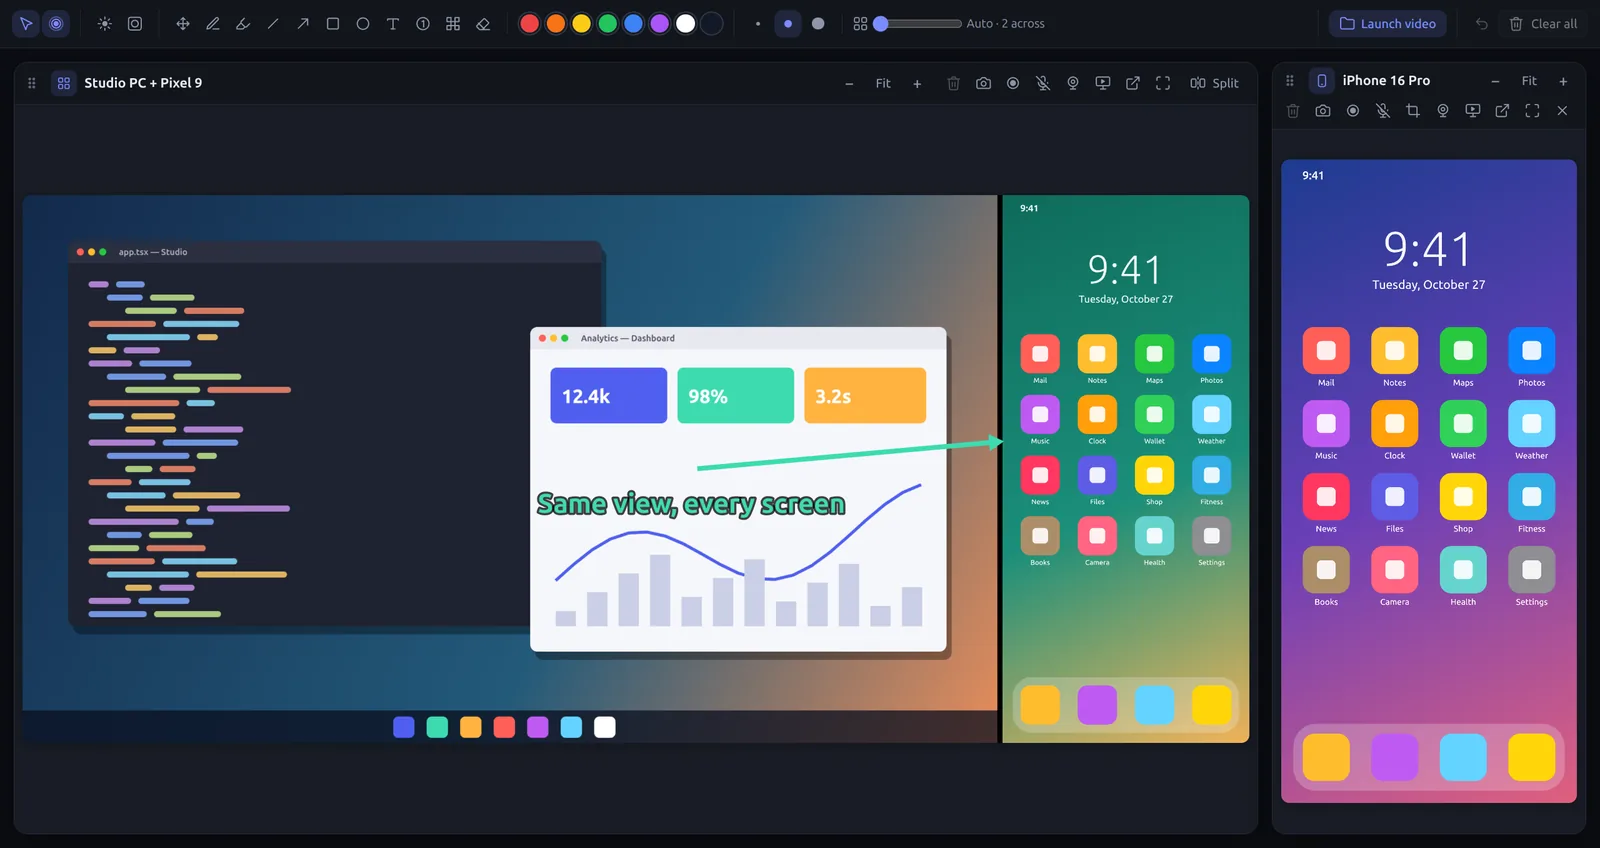Toggle recording in Studio PC + Pixel 9 panel
This screenshot has width=1600, height=848.
pyautogui.click(x=1013, y=83)
